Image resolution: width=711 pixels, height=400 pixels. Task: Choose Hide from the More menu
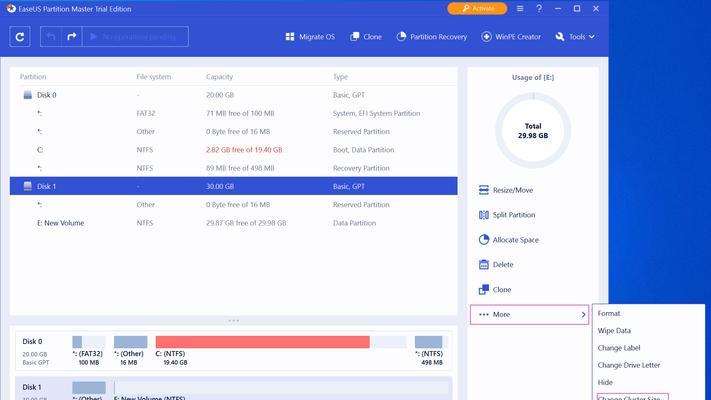pyautogui.click(x=605, y=382)
